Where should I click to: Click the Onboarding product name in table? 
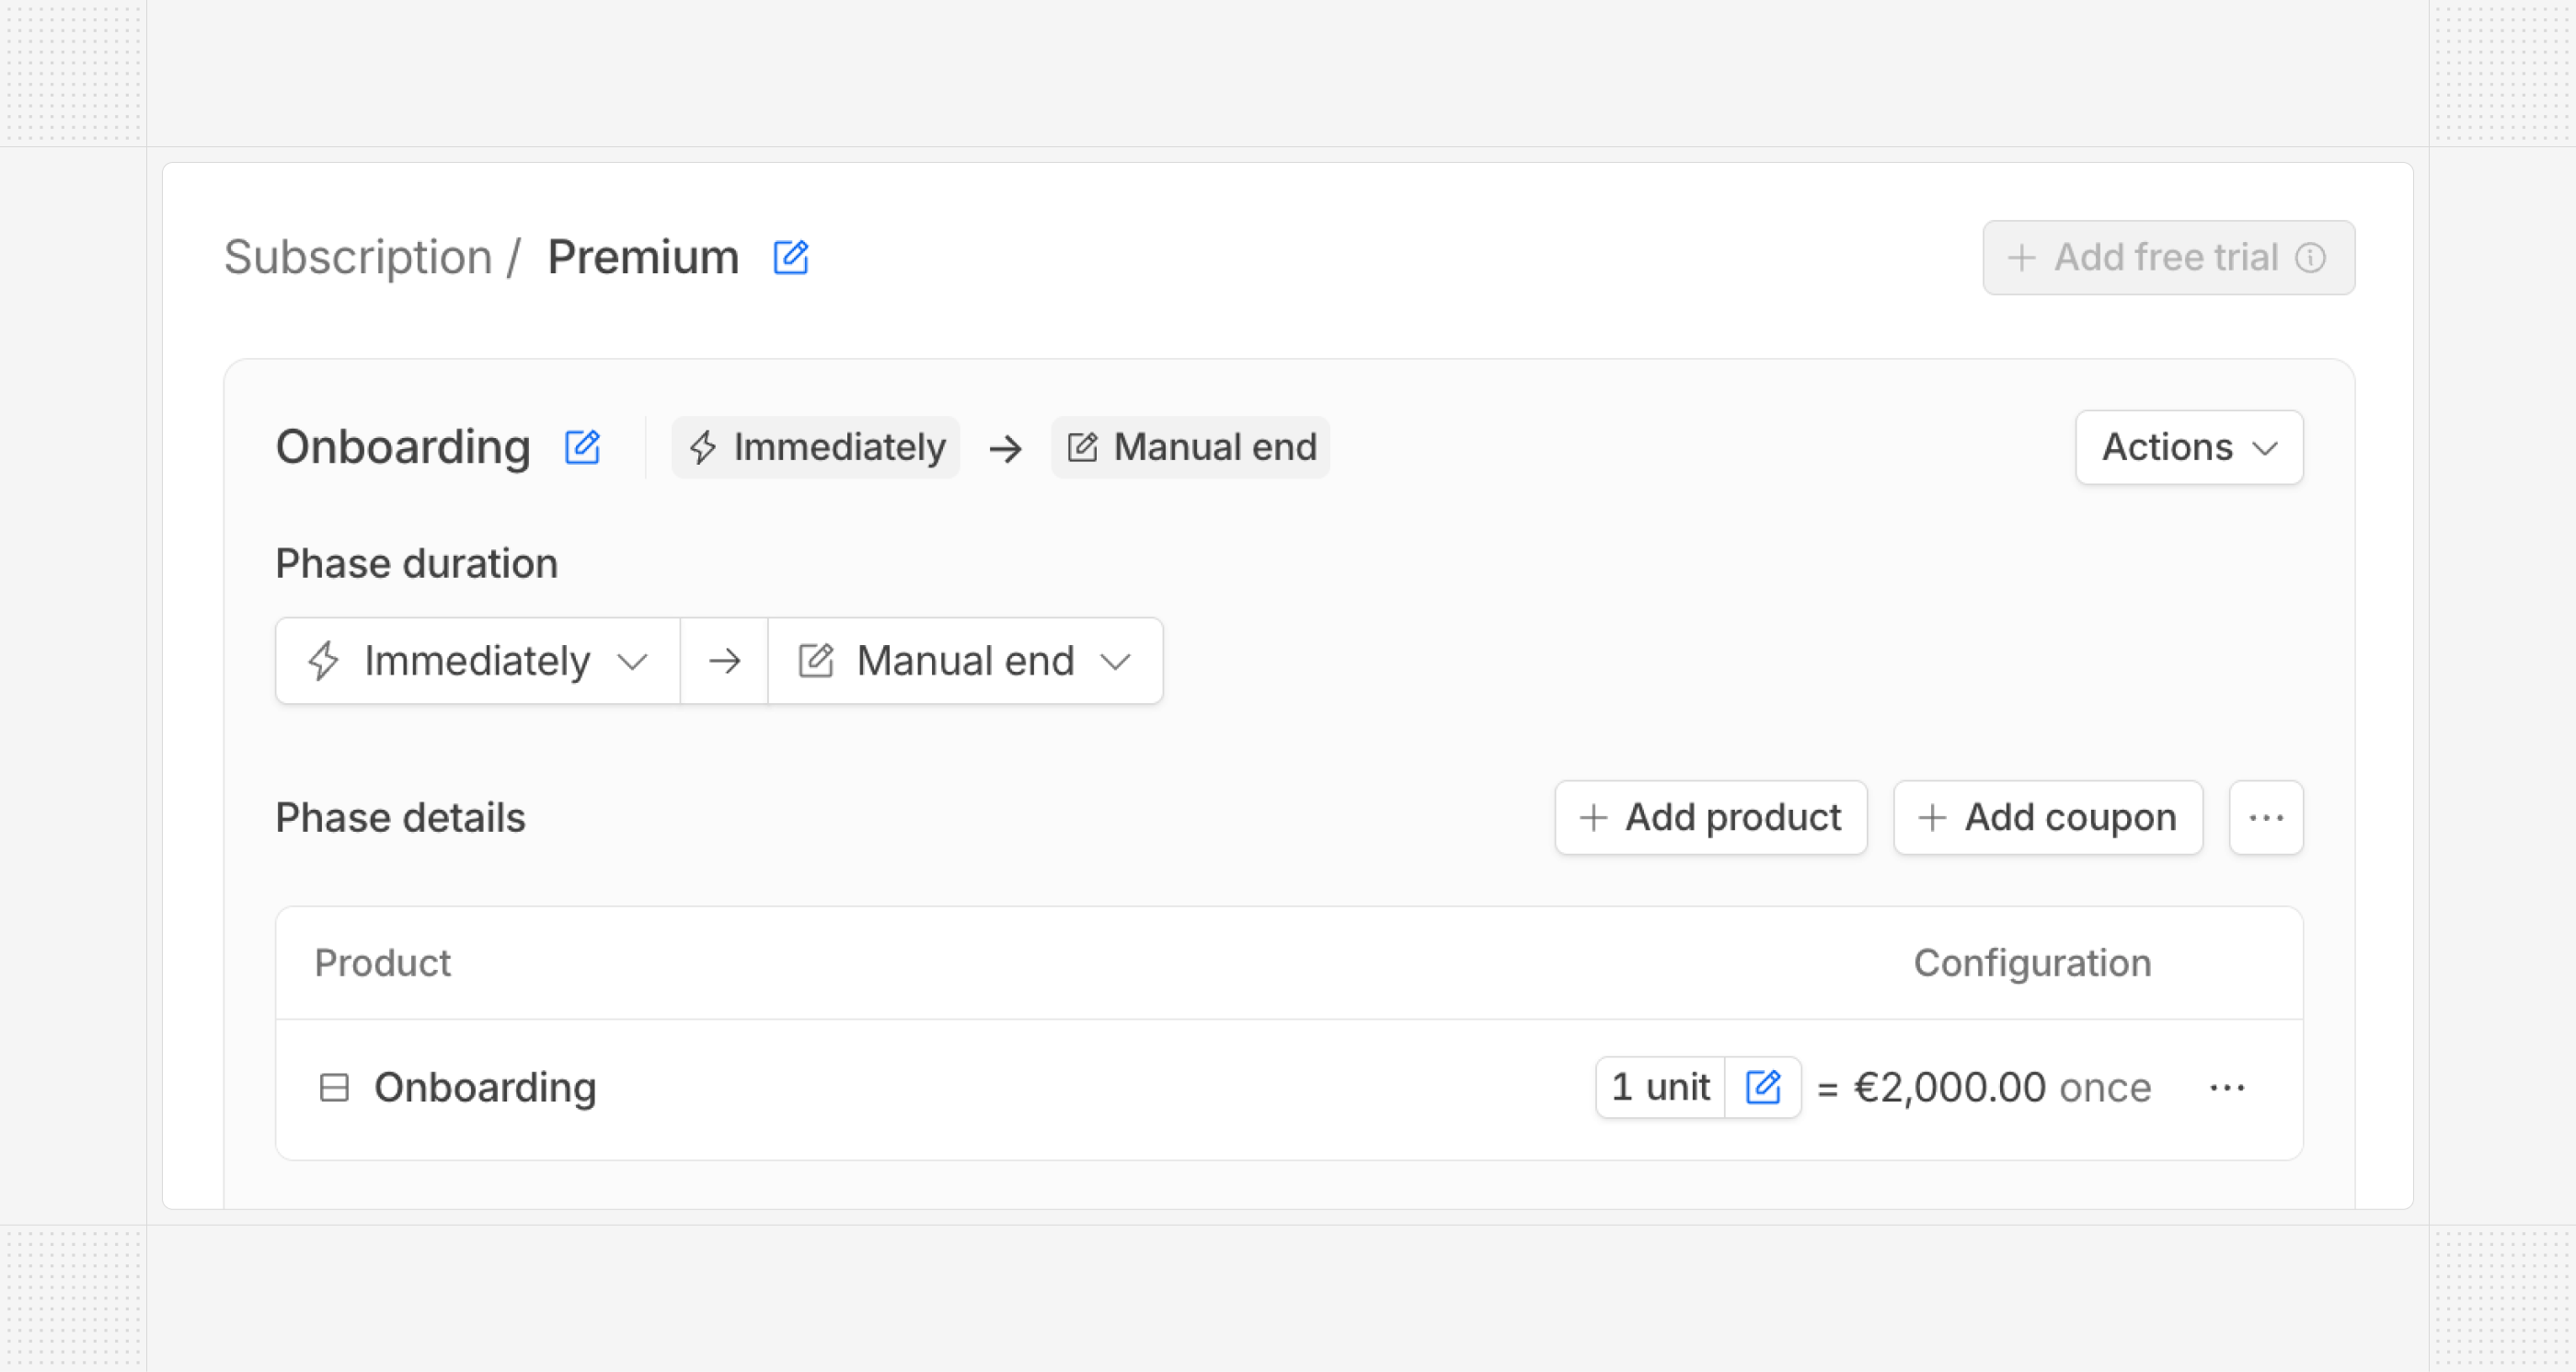pyautogui.click(x=485, y=1087)
